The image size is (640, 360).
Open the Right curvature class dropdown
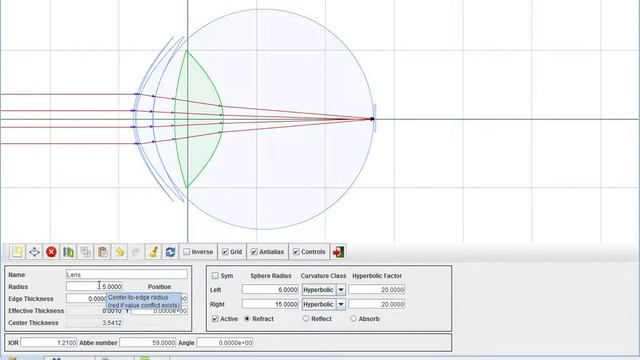[x=340, y=304]
